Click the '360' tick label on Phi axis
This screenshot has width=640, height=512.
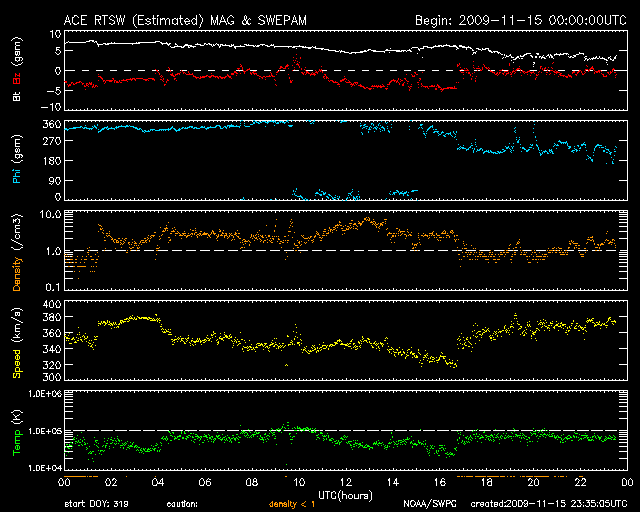(x=52, y=124)
